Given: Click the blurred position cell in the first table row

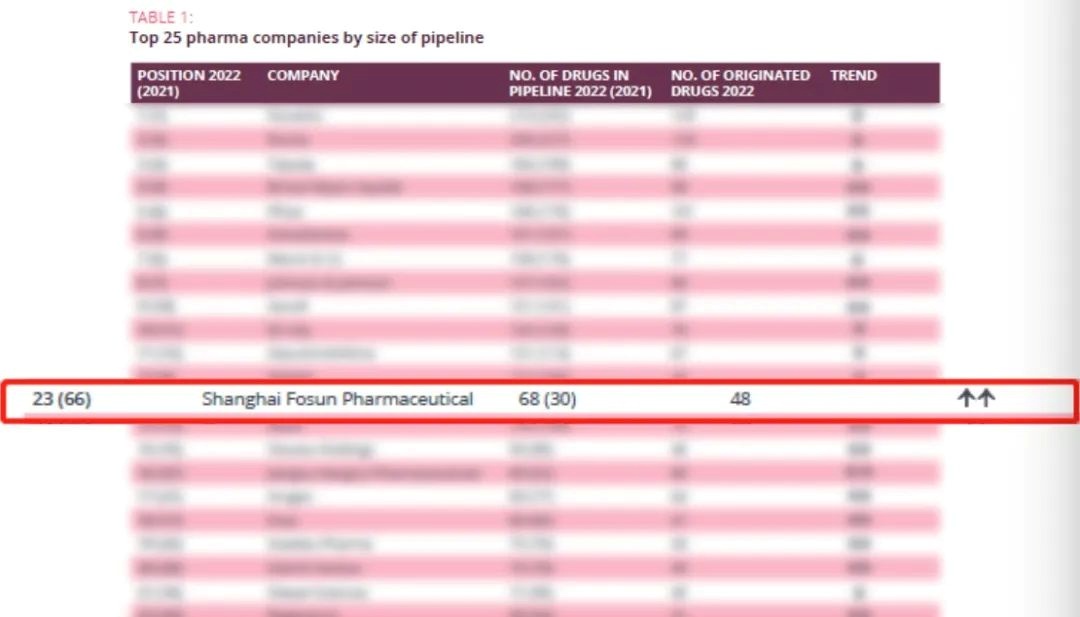Looking at the screenshot, I should (x=152, y=116).
